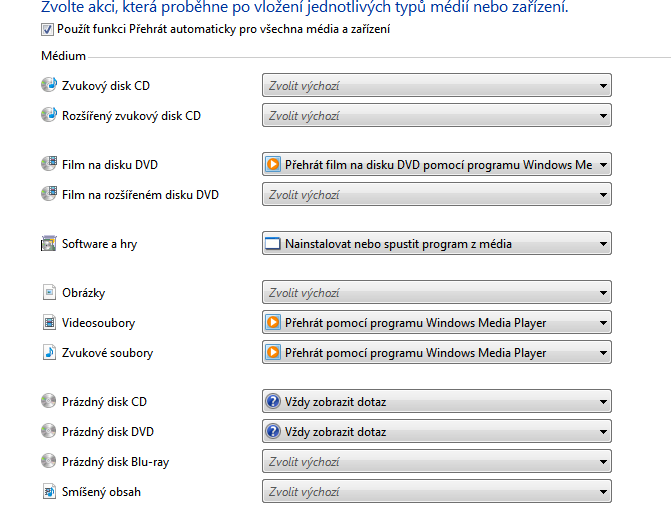
Task: Click the DVD film icon beside Film na disku DVD
Action: [x=49, y=164]
